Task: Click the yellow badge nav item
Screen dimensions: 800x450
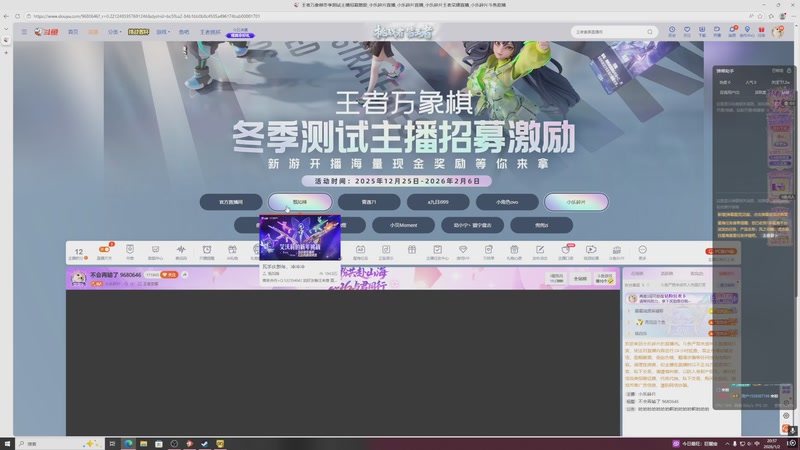Action: click(x=138, y=32)
